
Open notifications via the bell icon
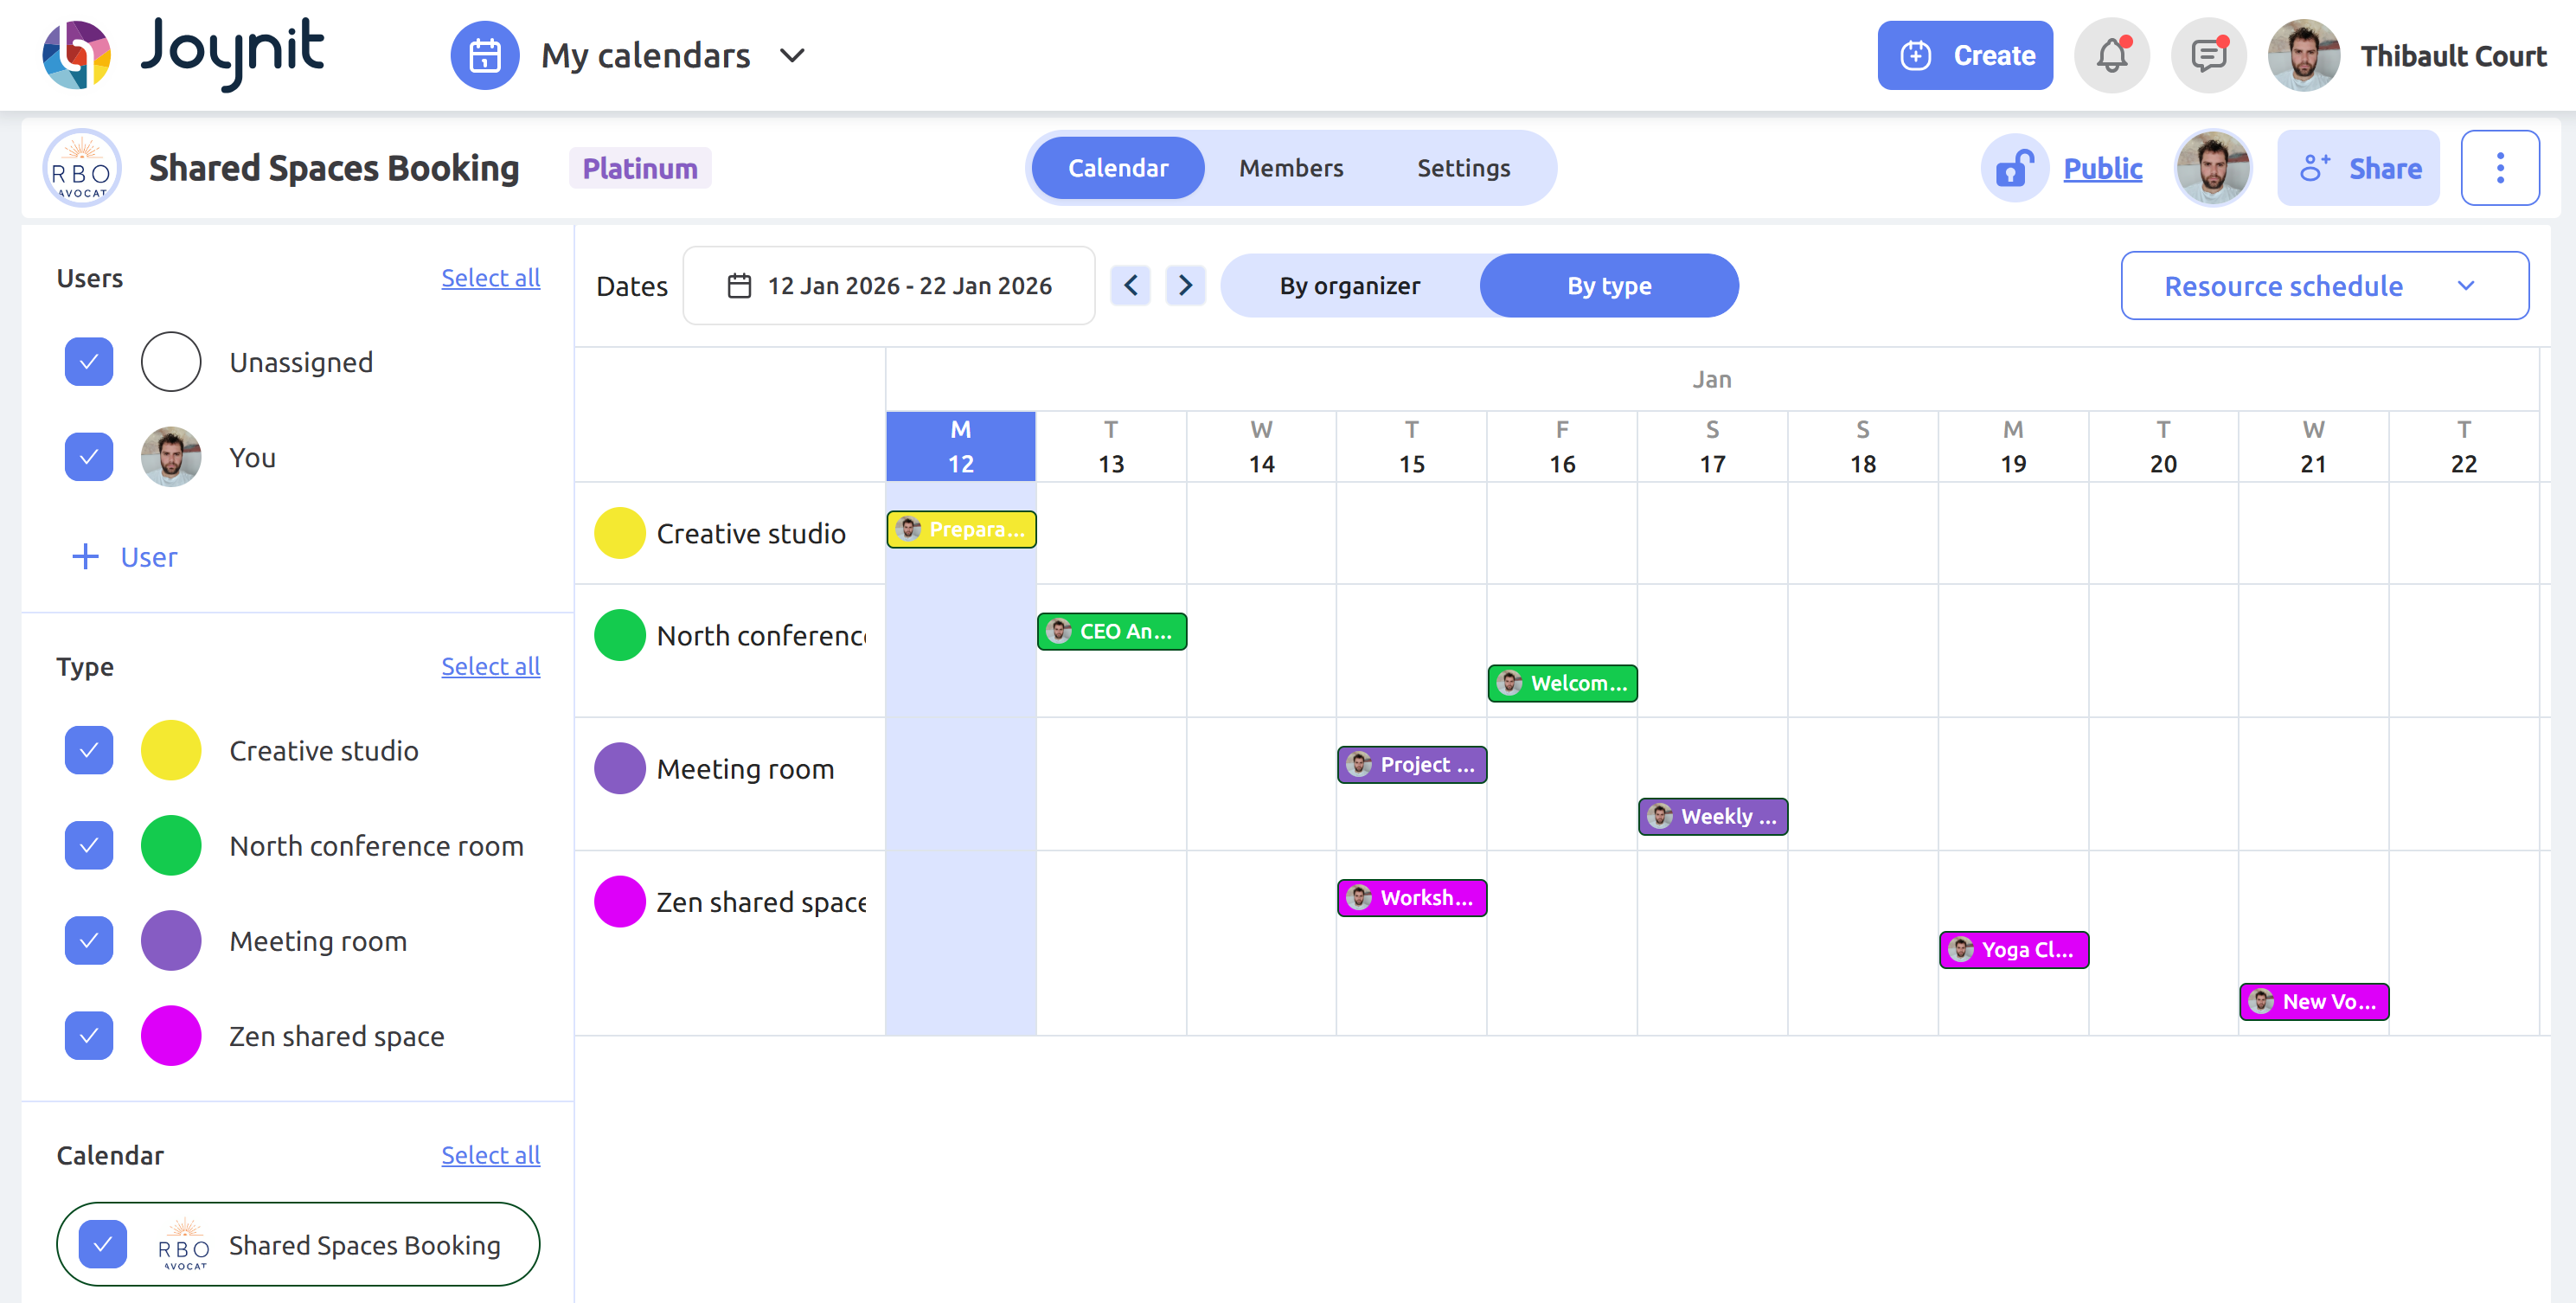[x=2111, y=55]
